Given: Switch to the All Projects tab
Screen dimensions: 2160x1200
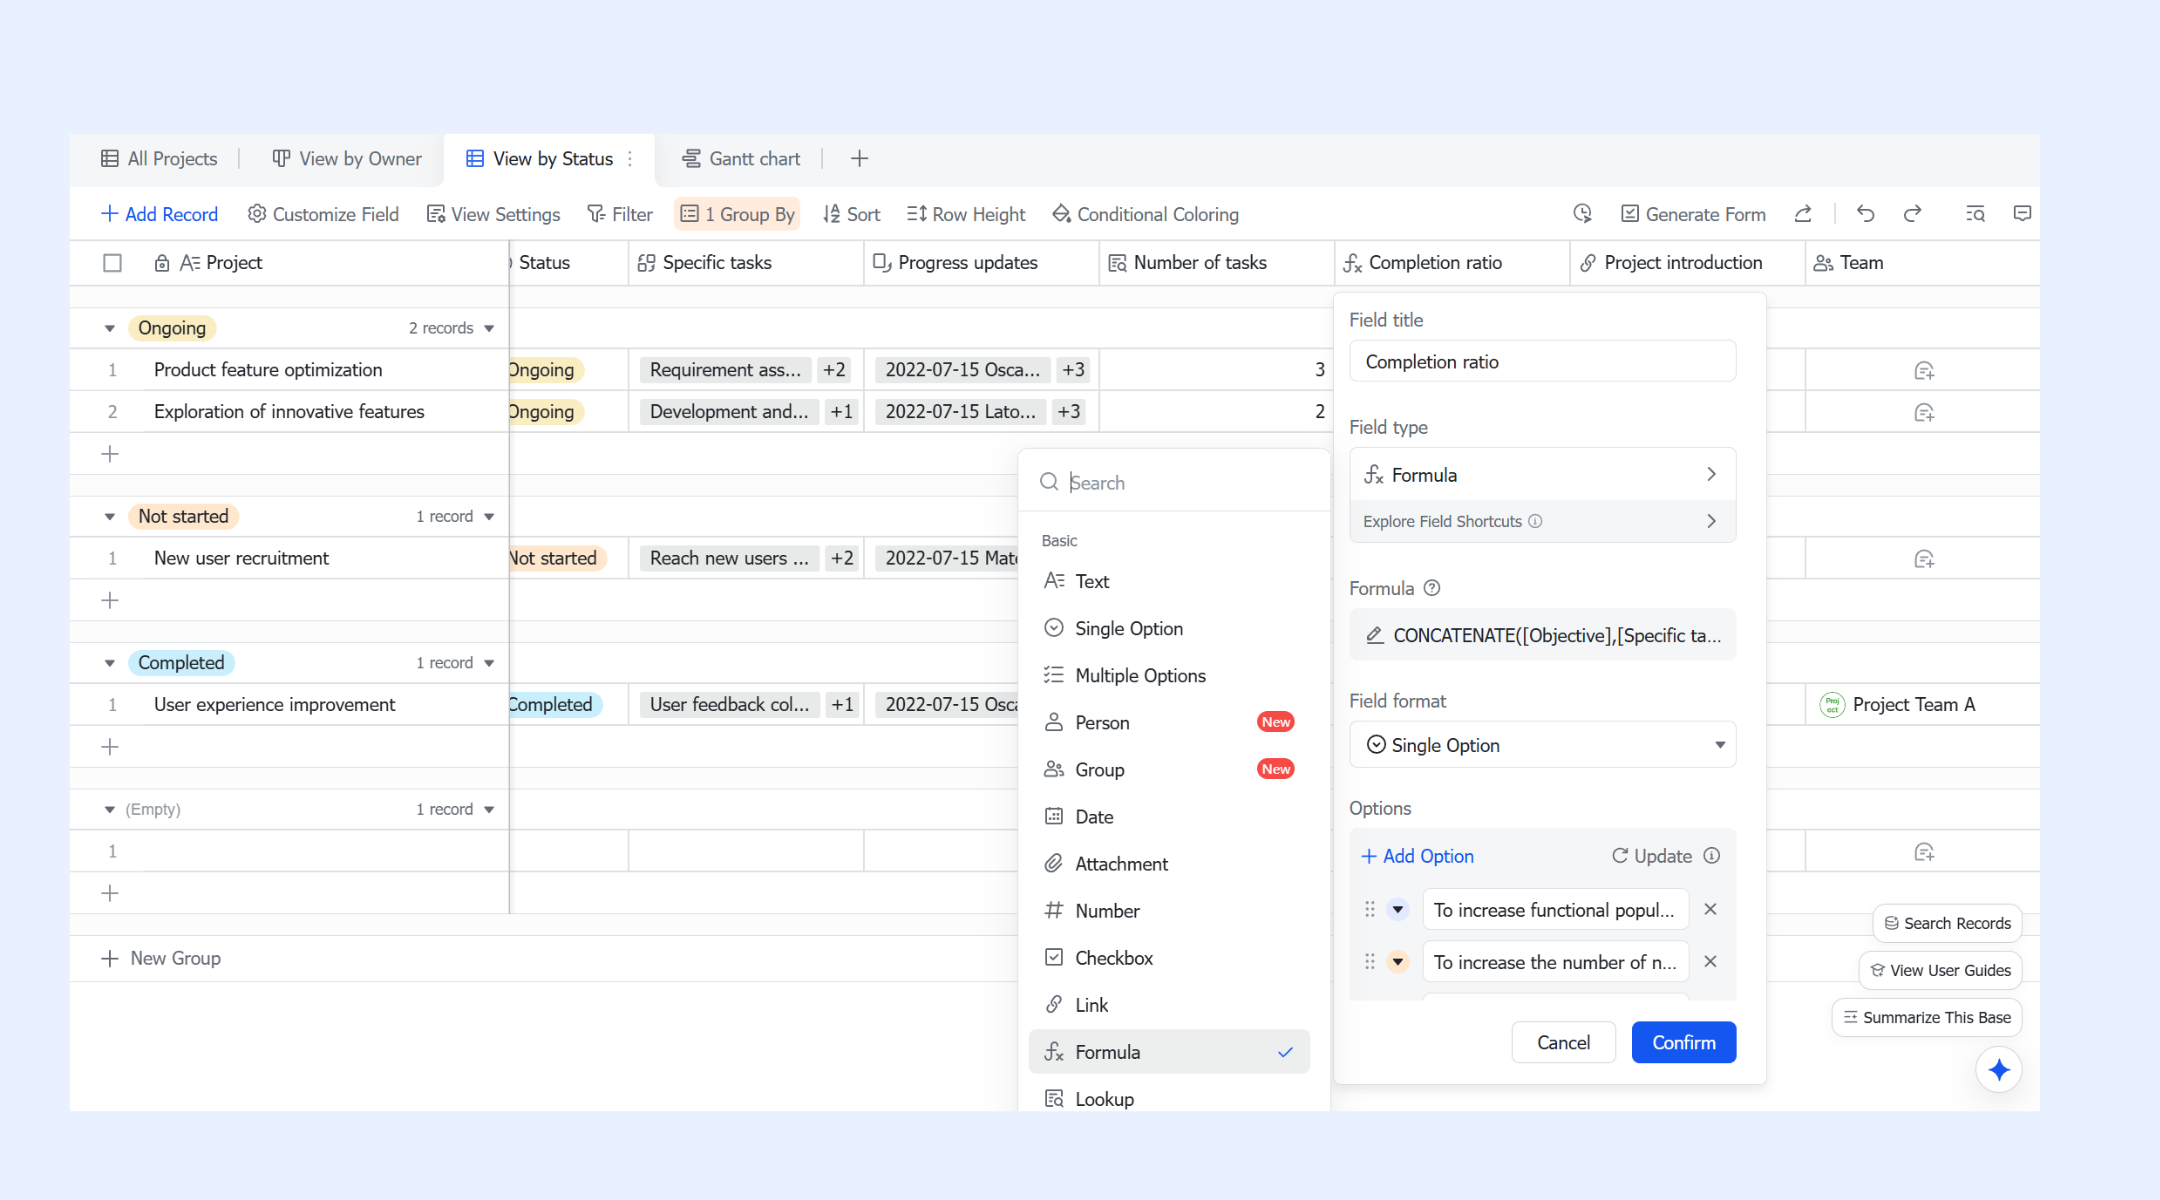Looking at the screenshot, I should 159,158.
